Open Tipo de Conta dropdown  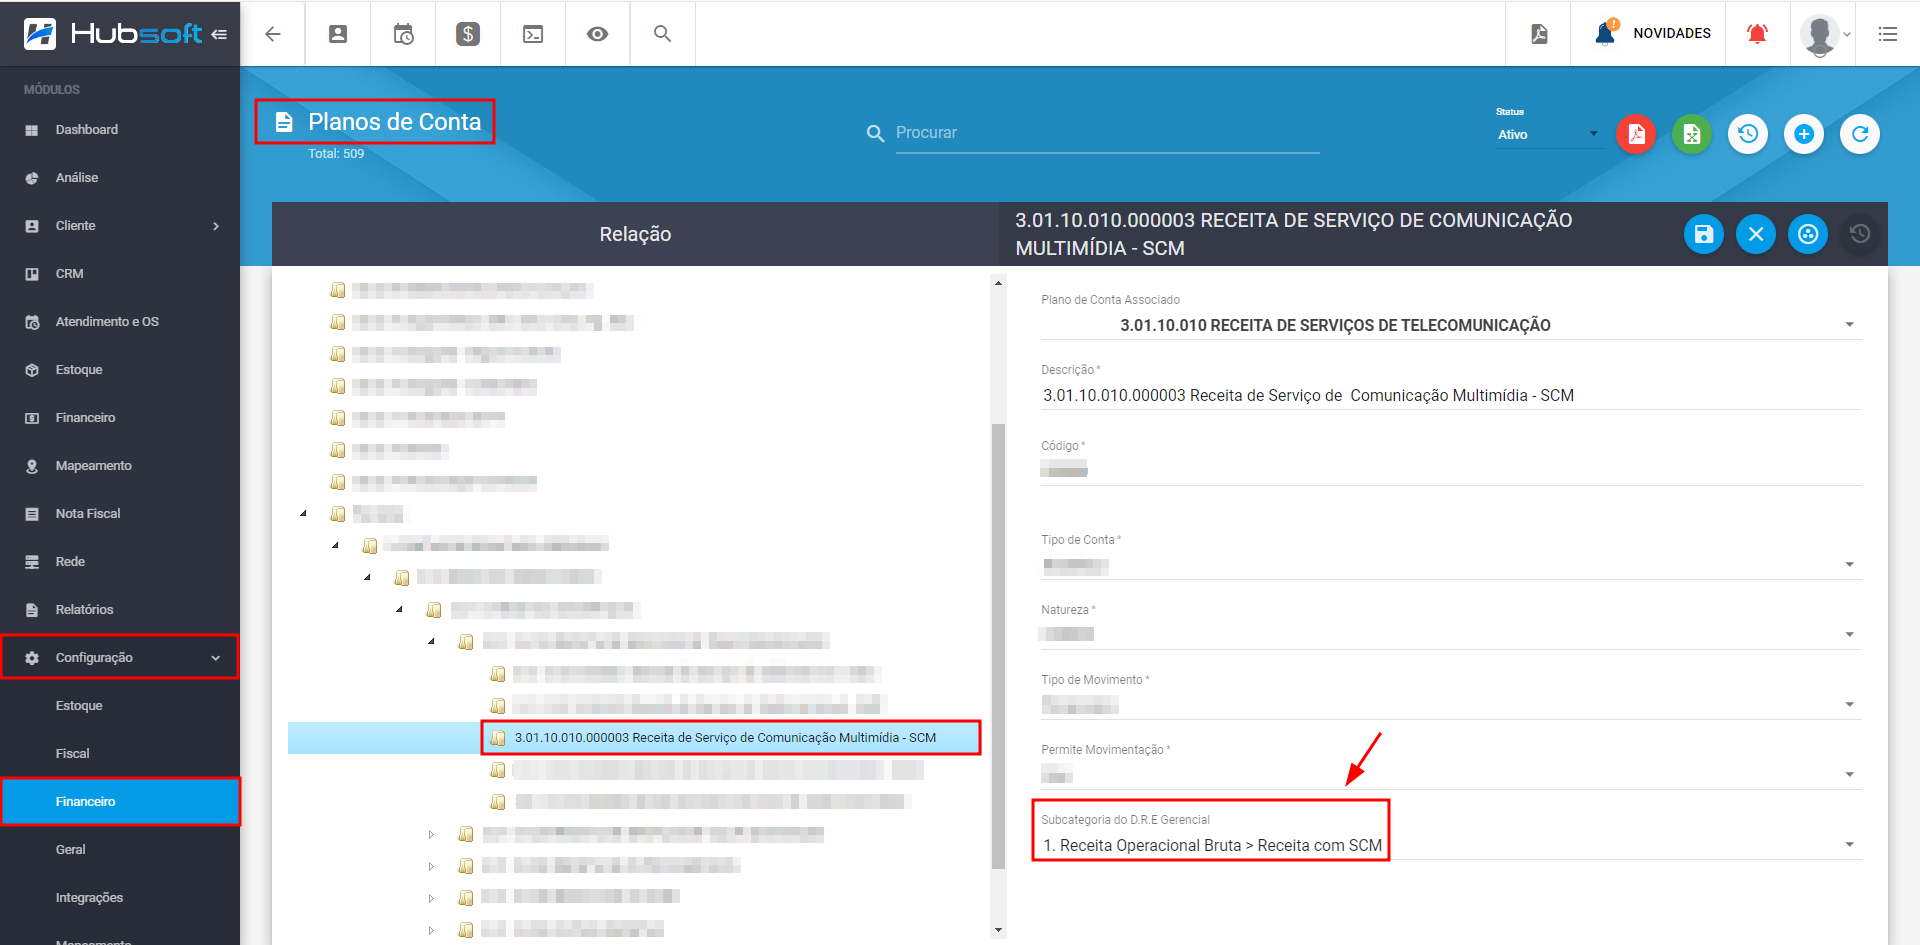(x=1451, y=565)
